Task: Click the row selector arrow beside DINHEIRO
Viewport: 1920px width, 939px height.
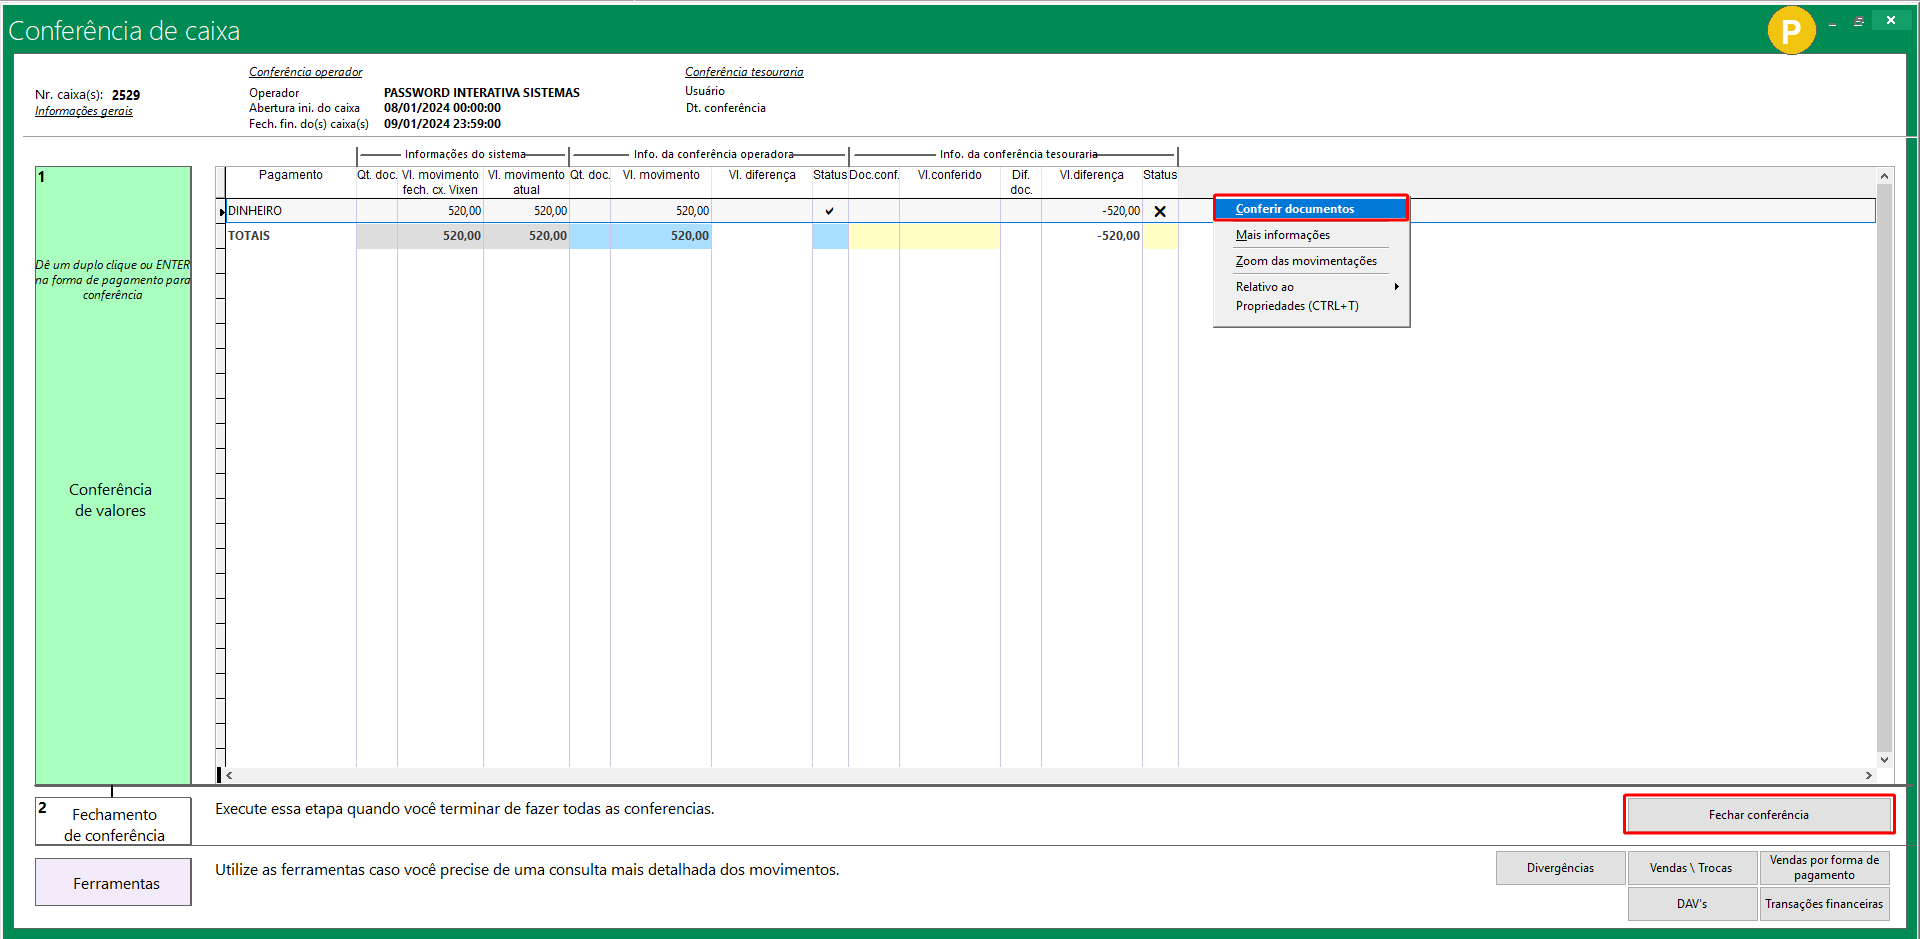Action: pos(221,211)
